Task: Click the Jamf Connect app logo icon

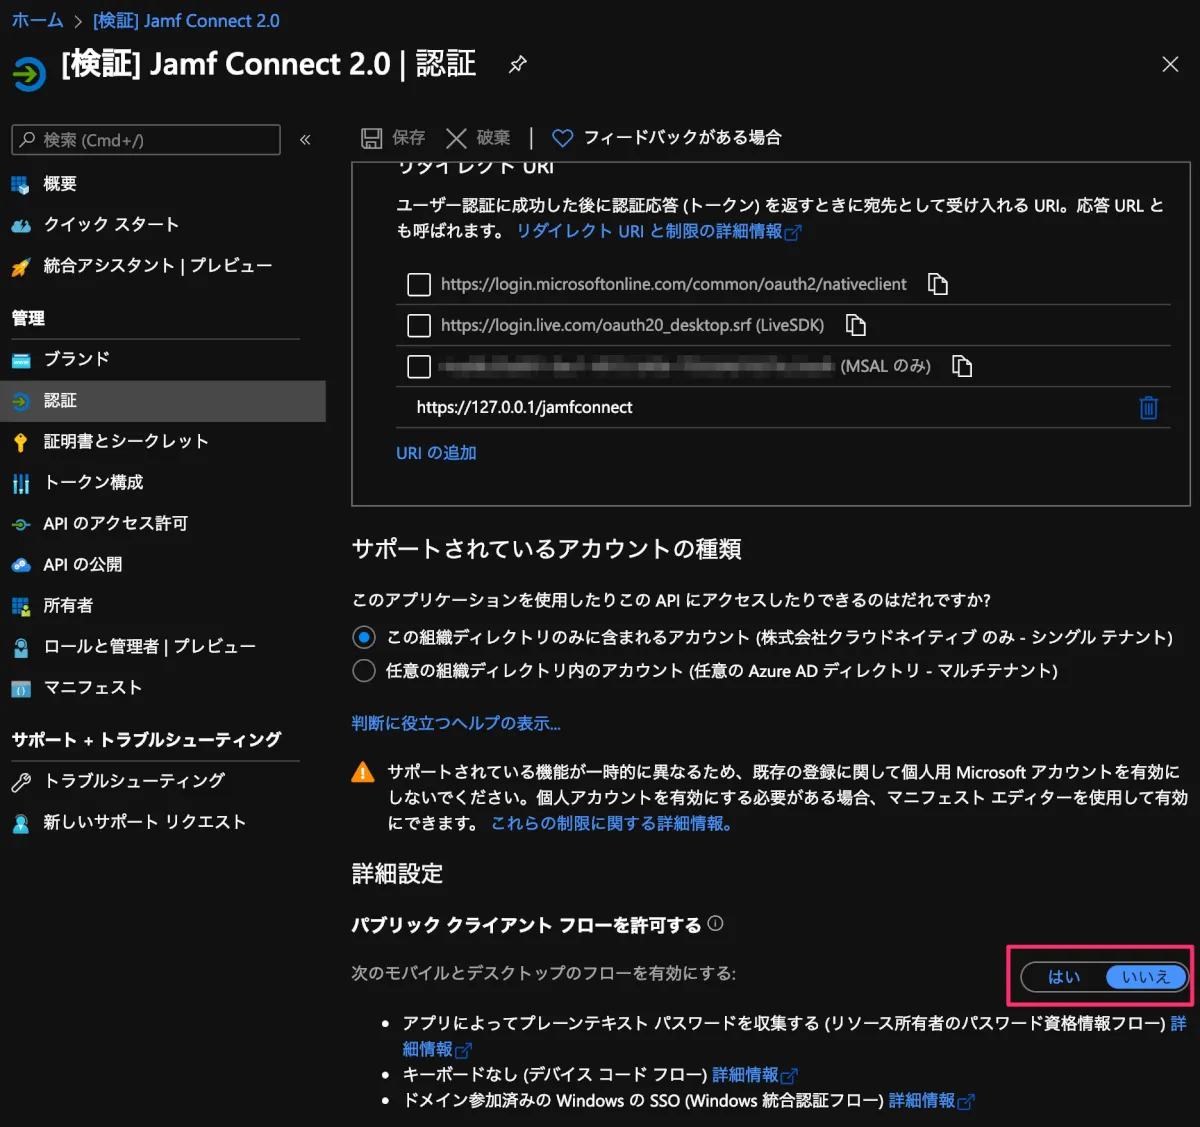Action: [x=29, y=73]
